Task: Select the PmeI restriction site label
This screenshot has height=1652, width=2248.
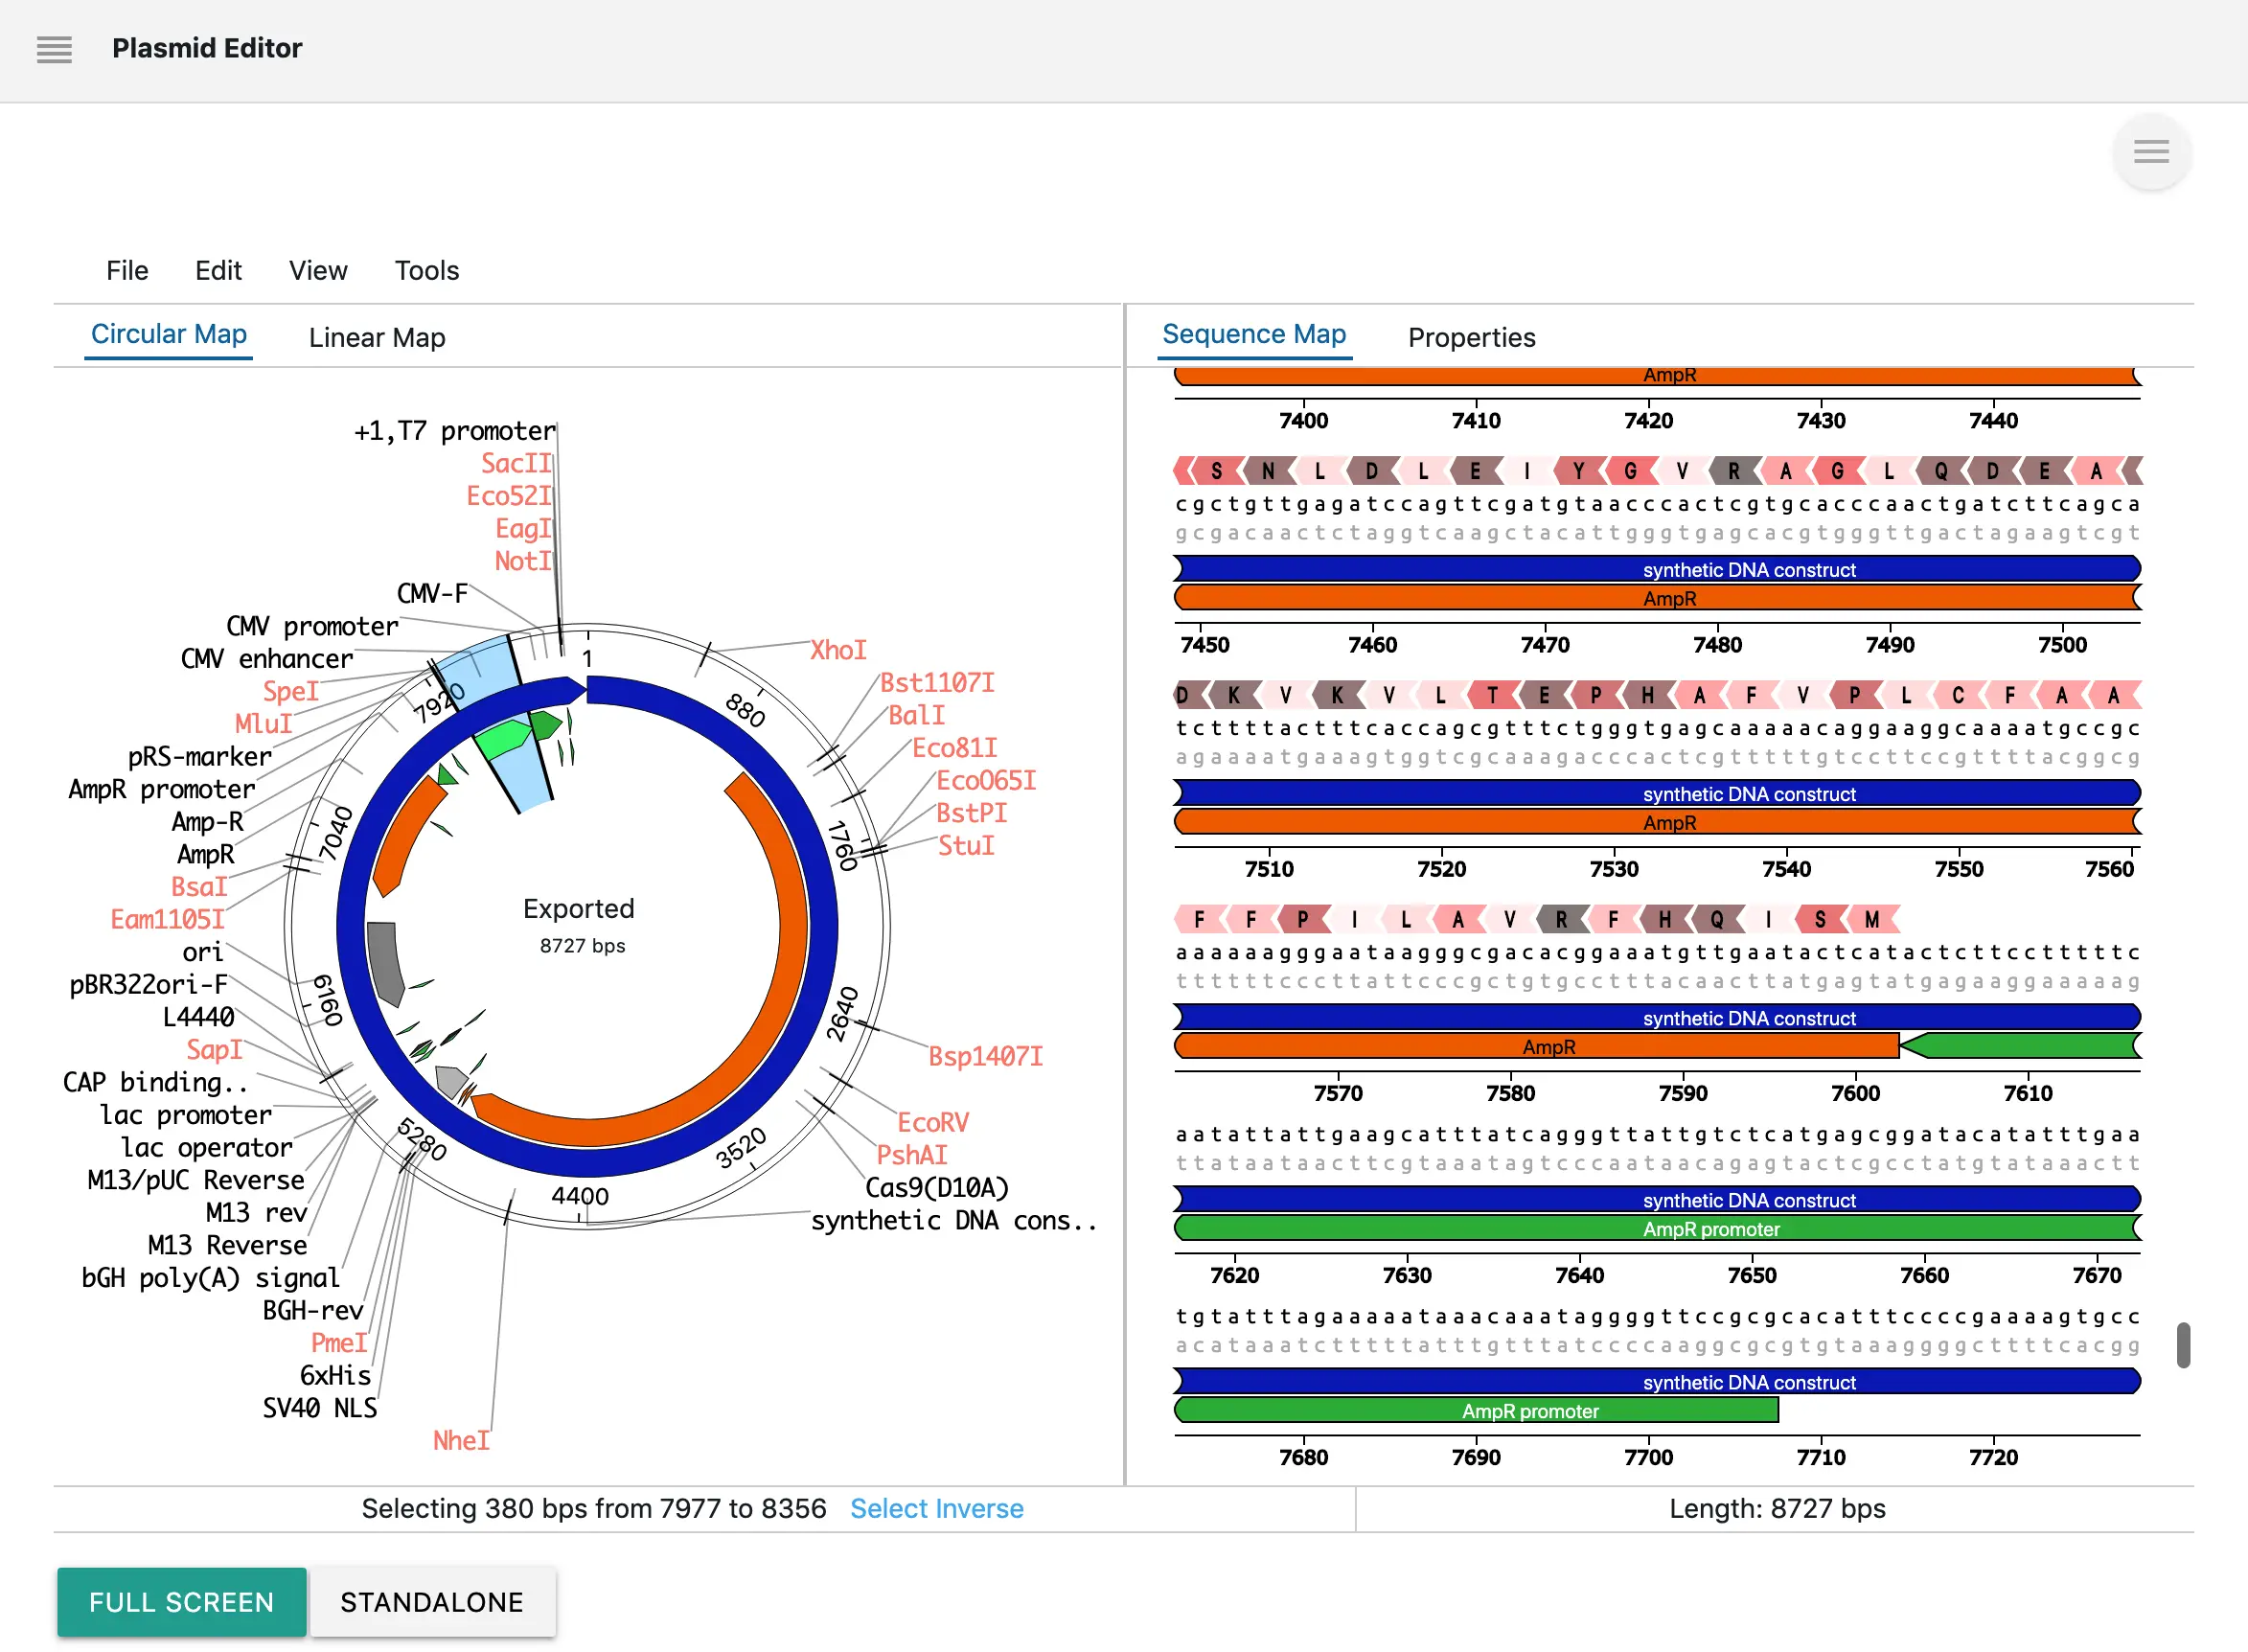Action: (x=339, y=1343)
